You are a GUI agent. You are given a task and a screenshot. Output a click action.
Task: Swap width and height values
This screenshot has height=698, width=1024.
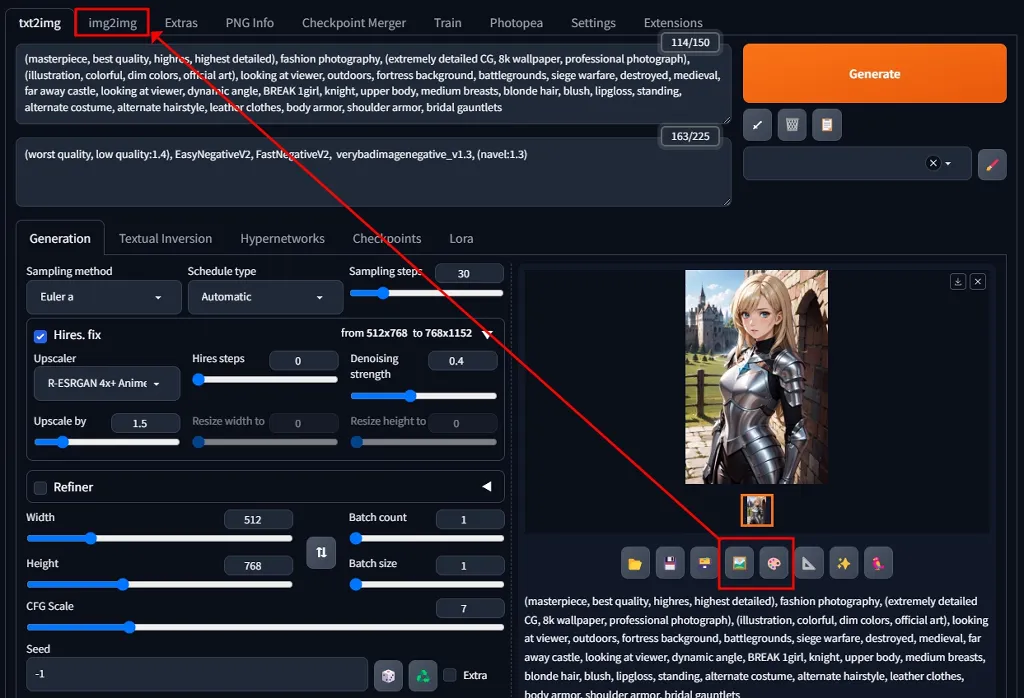[x=321, y=552]
